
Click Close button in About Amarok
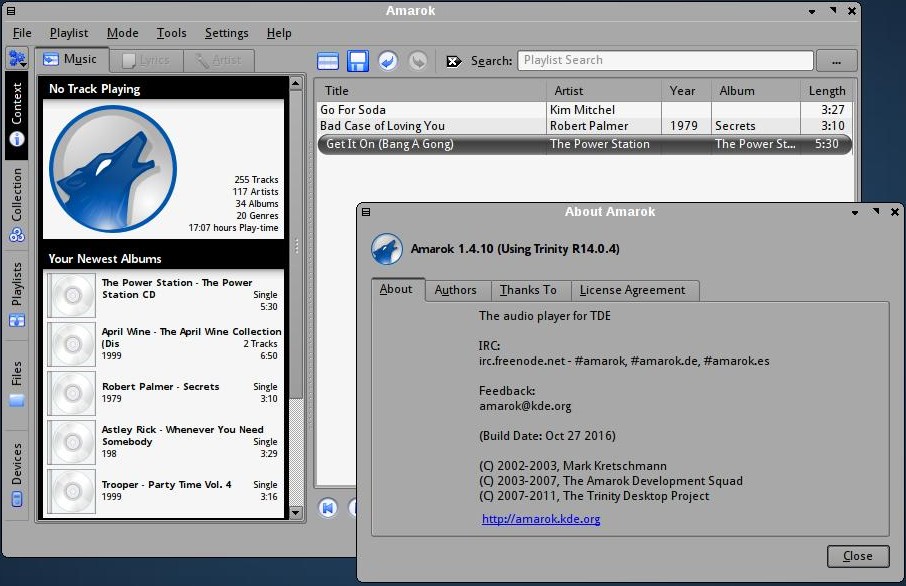[857, 556]
